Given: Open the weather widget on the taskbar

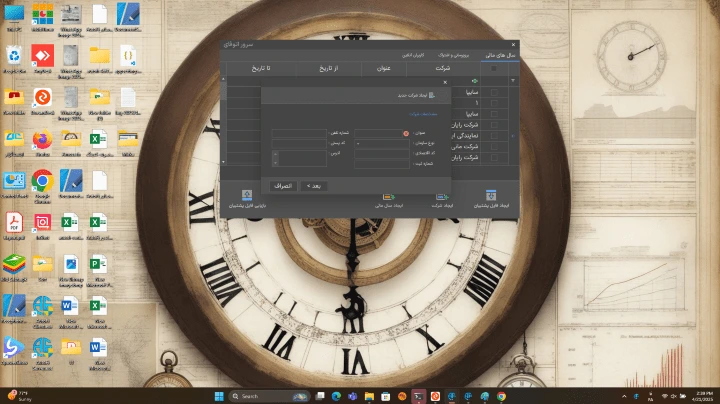Looking at the screenshot, I should click(20, 396).
